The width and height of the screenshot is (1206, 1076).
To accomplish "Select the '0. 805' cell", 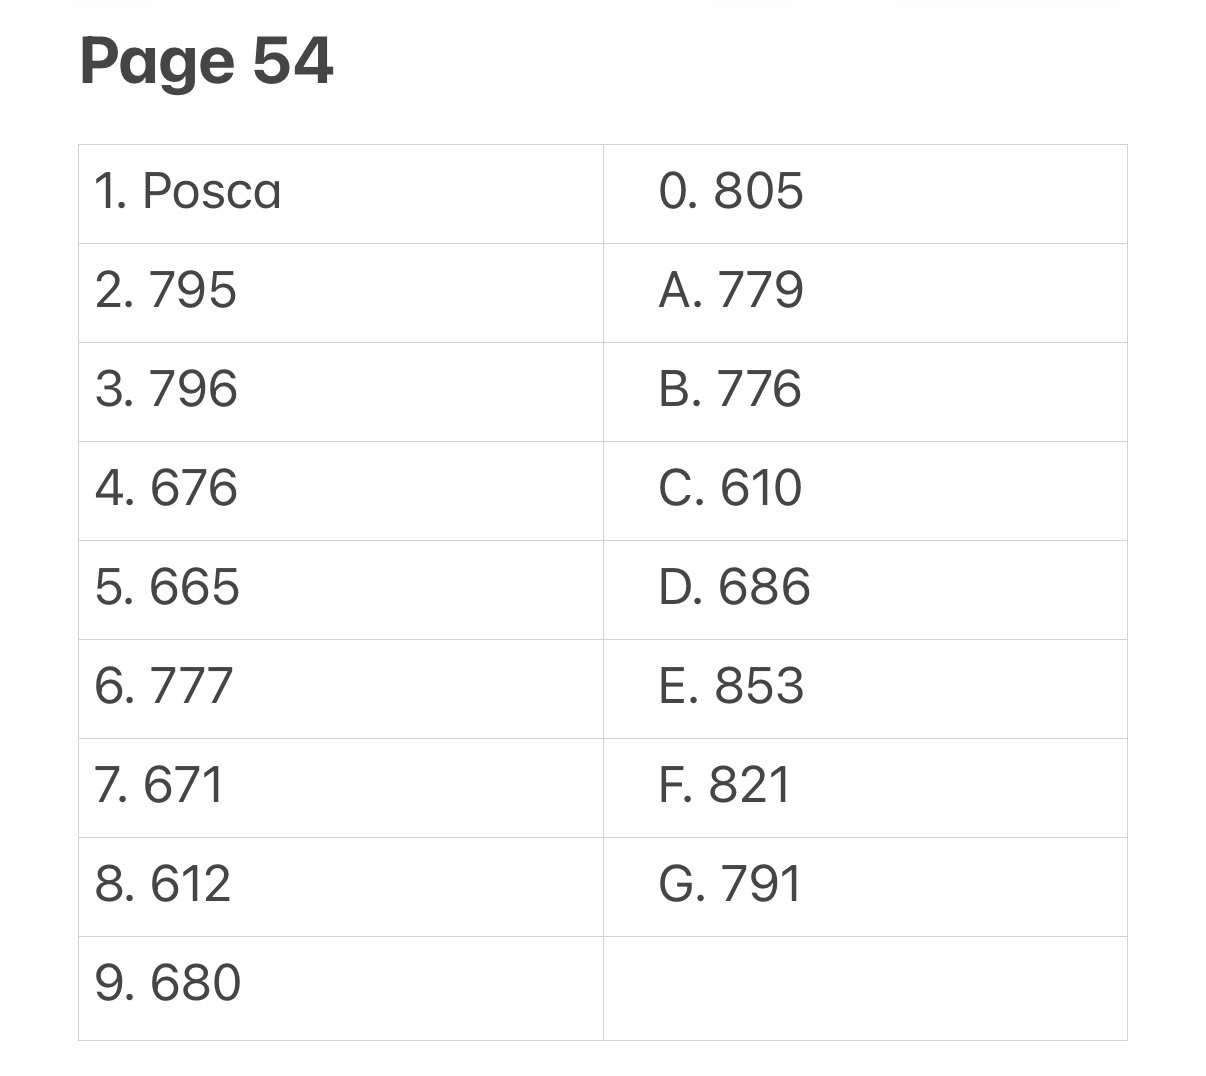I will [x=865, y=194].
